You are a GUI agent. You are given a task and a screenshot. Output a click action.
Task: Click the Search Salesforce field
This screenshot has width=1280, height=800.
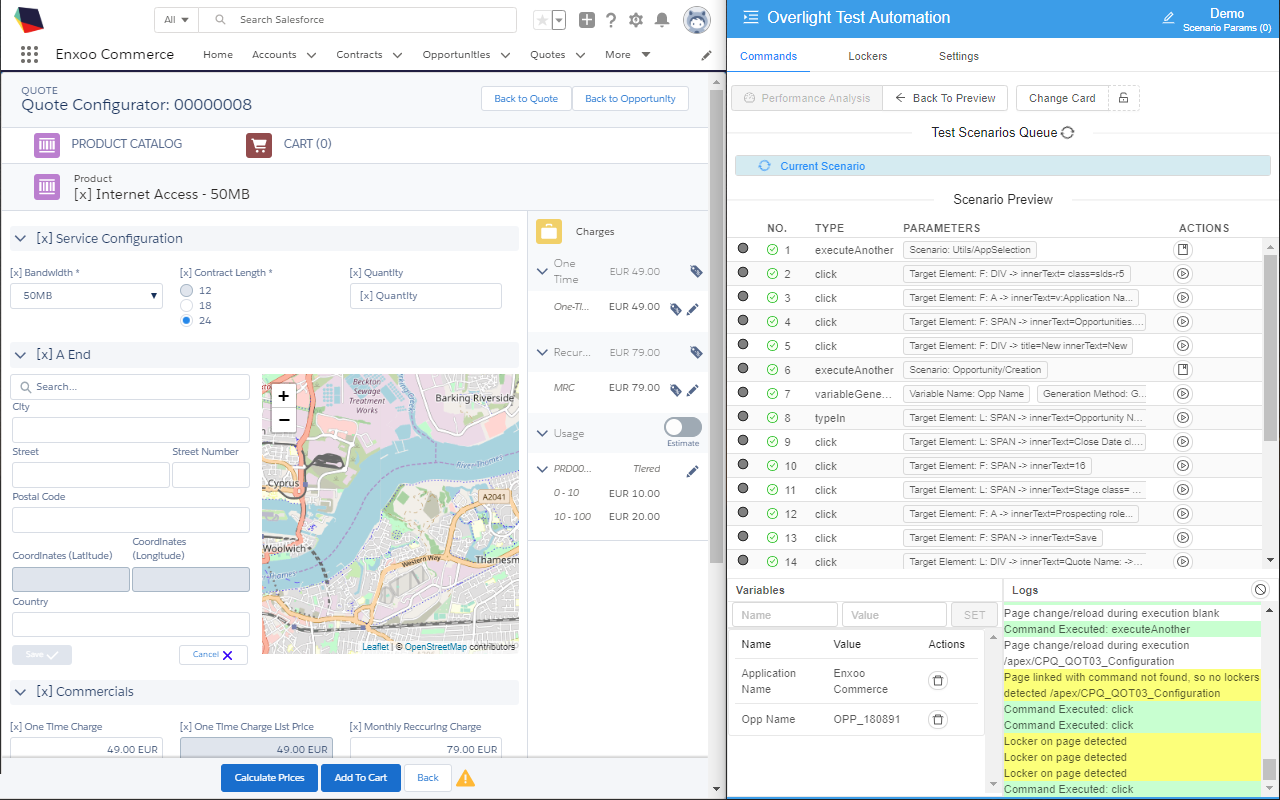[358, 20]
